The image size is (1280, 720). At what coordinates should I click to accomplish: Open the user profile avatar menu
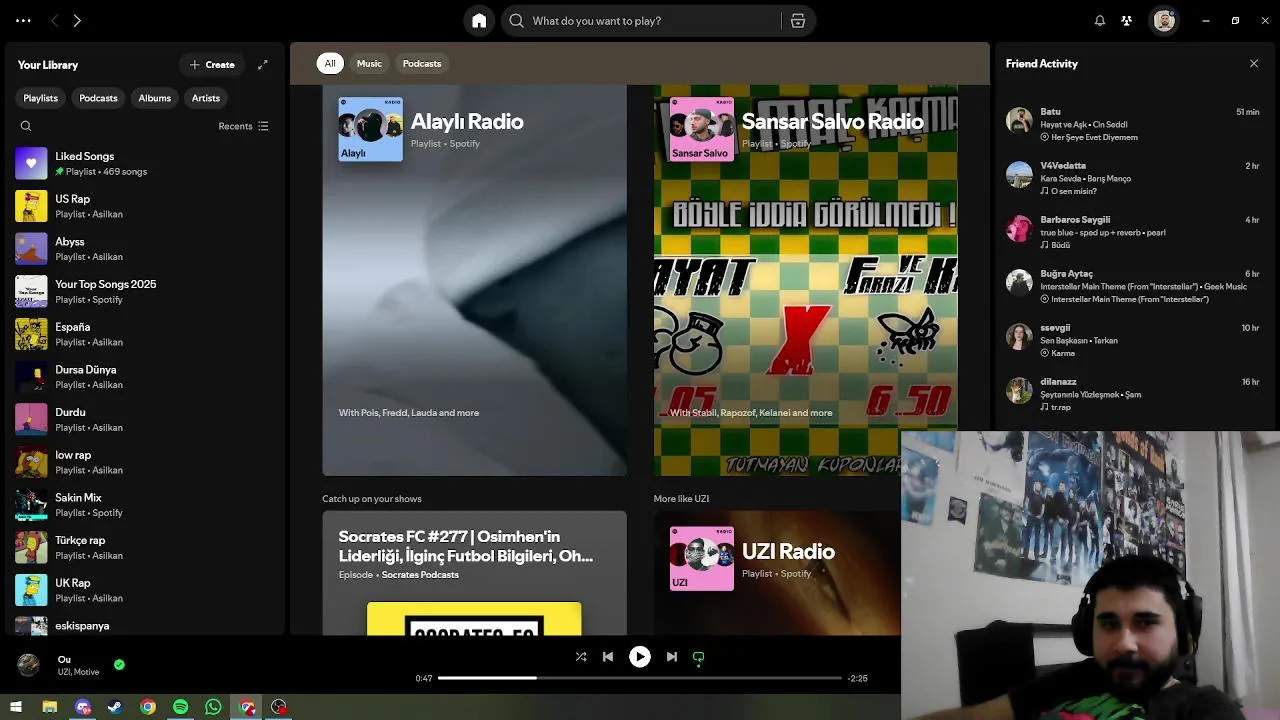coord(1164,21)
